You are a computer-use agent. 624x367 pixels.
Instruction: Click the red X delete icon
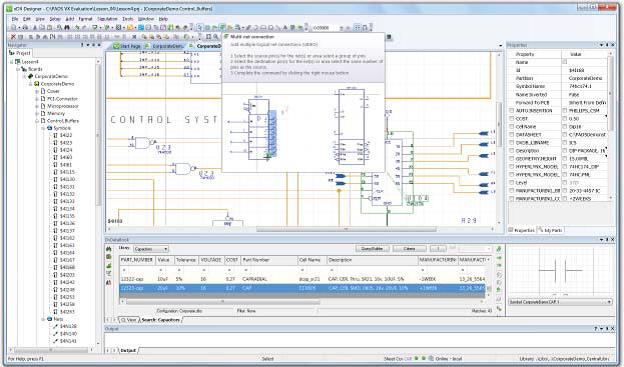pos(13,37)
